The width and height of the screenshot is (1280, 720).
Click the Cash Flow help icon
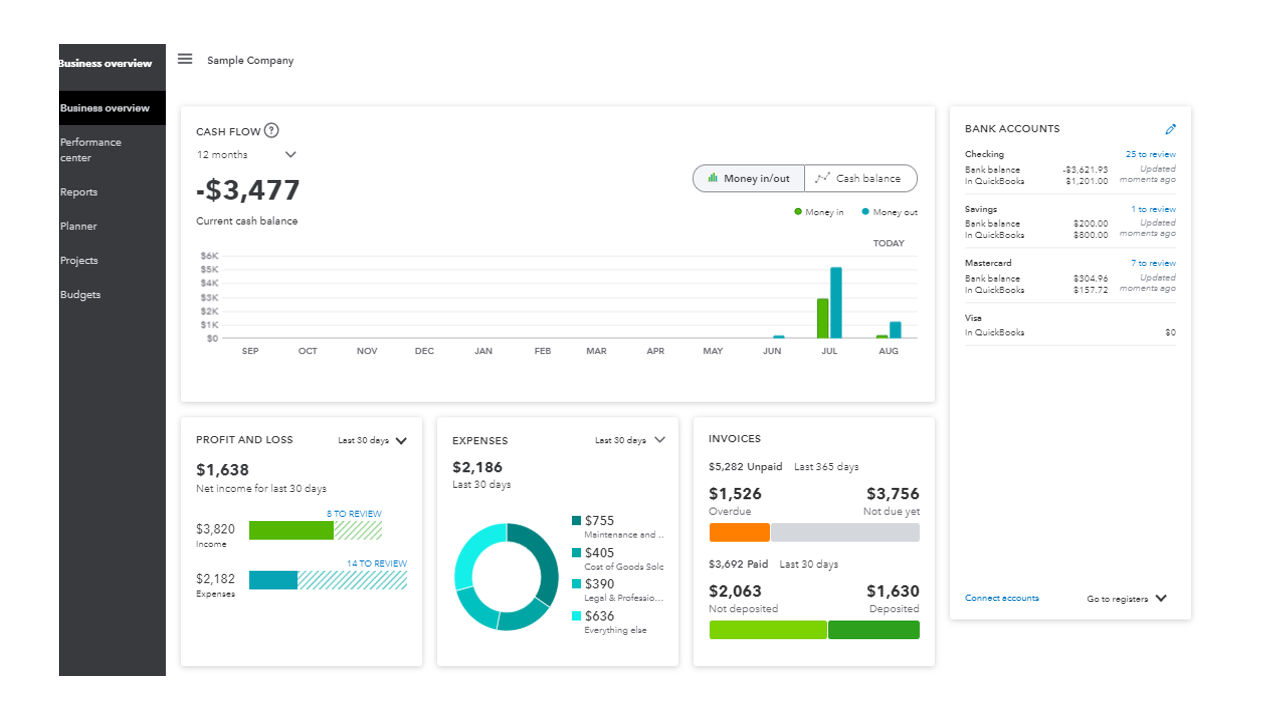tap(272, 130)
